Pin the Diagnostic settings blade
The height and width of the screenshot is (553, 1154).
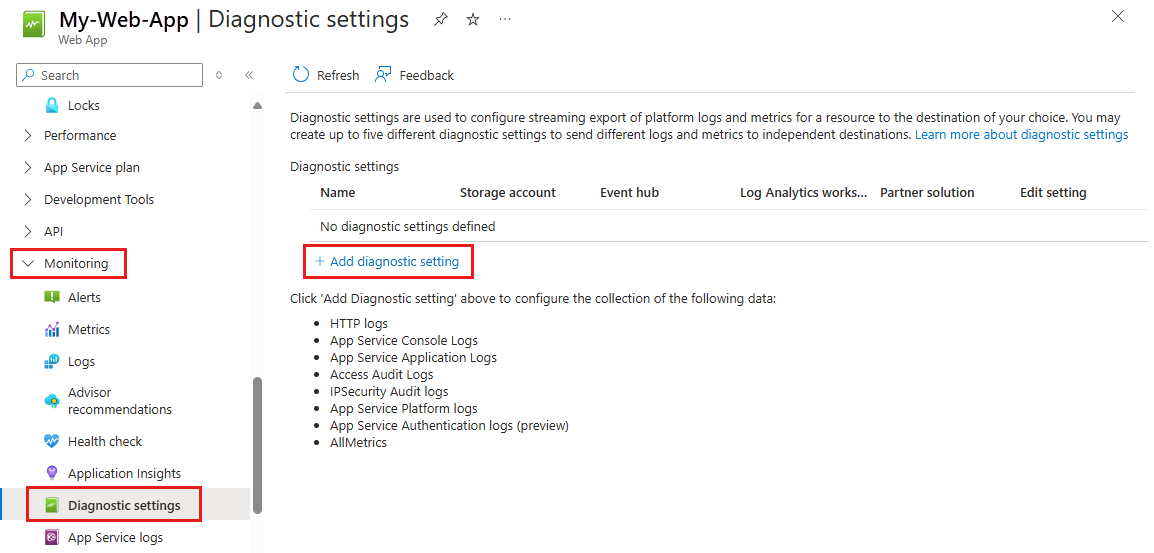pyautogui.click(x=440, y=20)
